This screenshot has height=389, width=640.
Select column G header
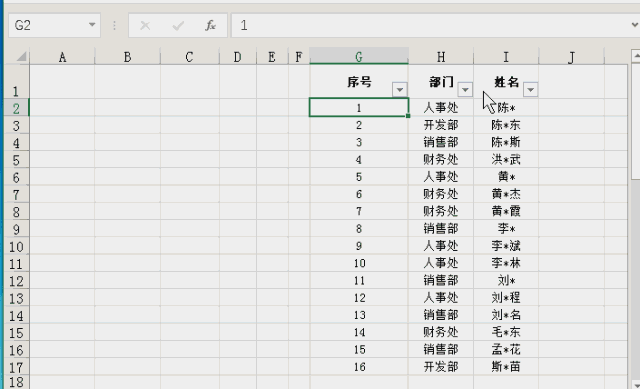point(359,57)
